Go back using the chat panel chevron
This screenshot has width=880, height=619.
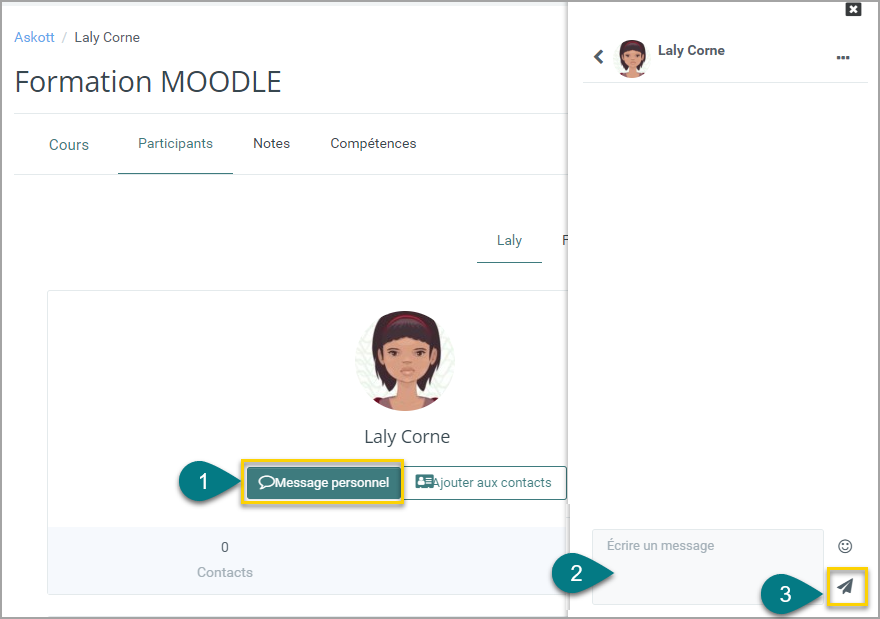point(599,57)
